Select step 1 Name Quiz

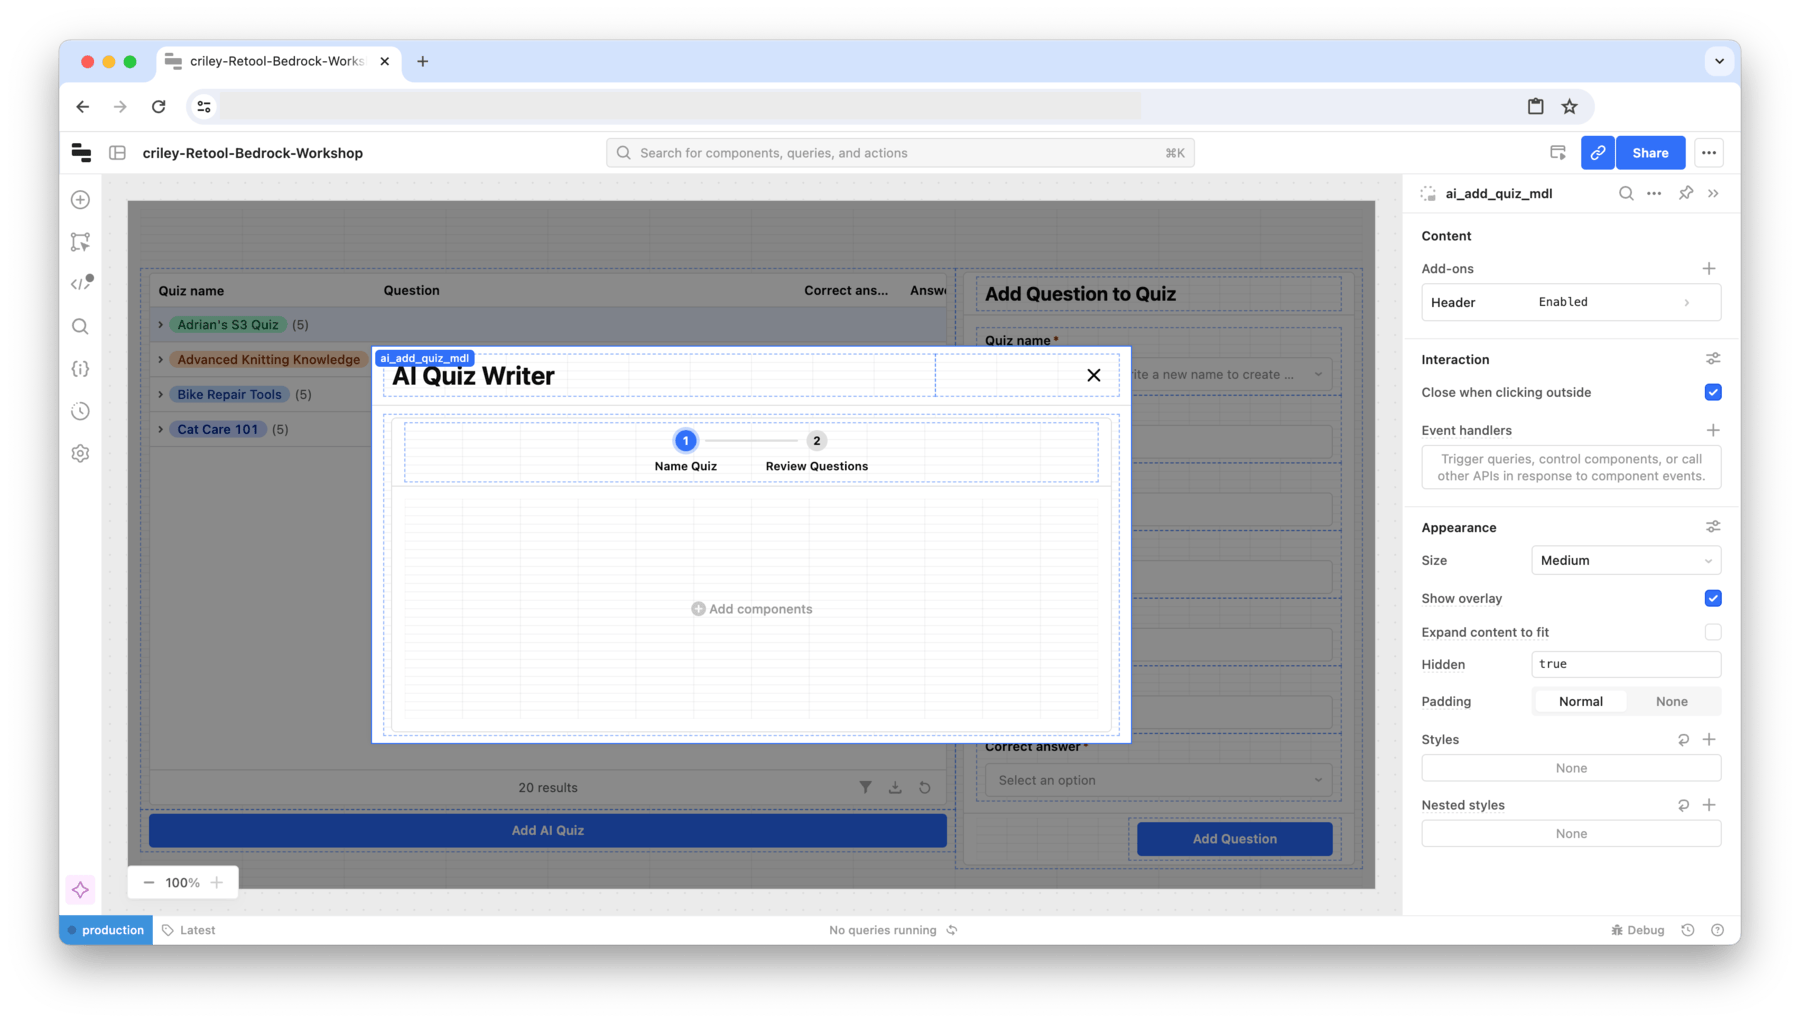click(x=685, y=451)
